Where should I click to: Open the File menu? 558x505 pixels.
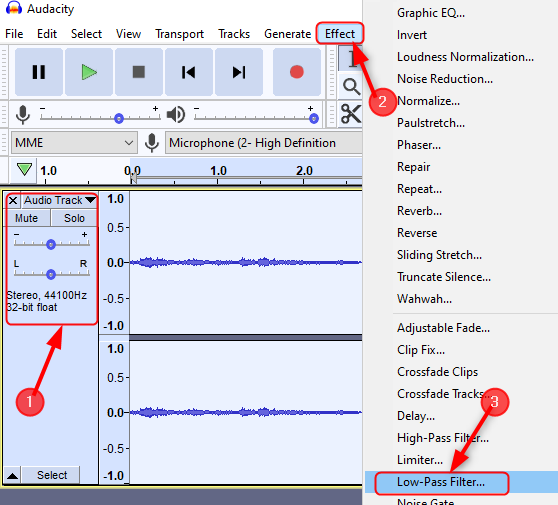coord(14,34)
